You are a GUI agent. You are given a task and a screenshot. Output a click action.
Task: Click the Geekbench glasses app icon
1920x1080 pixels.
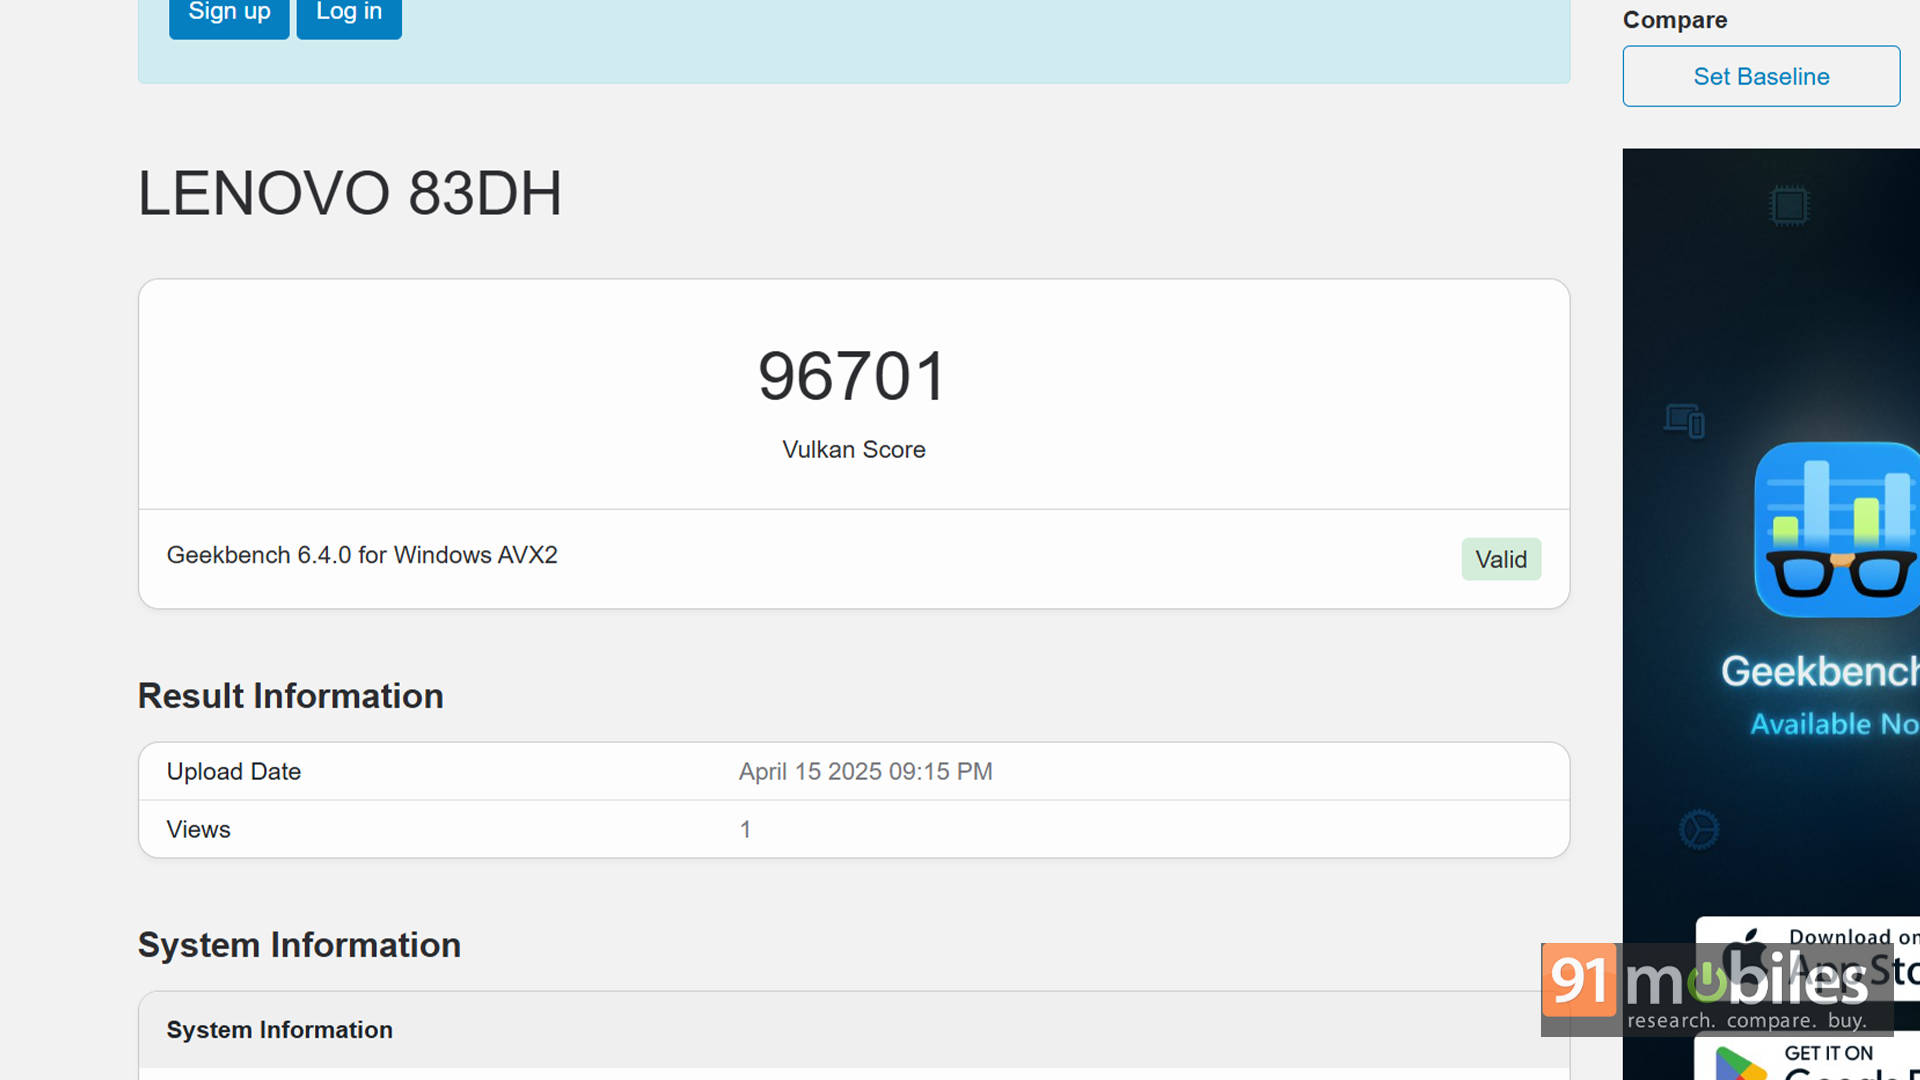(x=1837, y=529)
